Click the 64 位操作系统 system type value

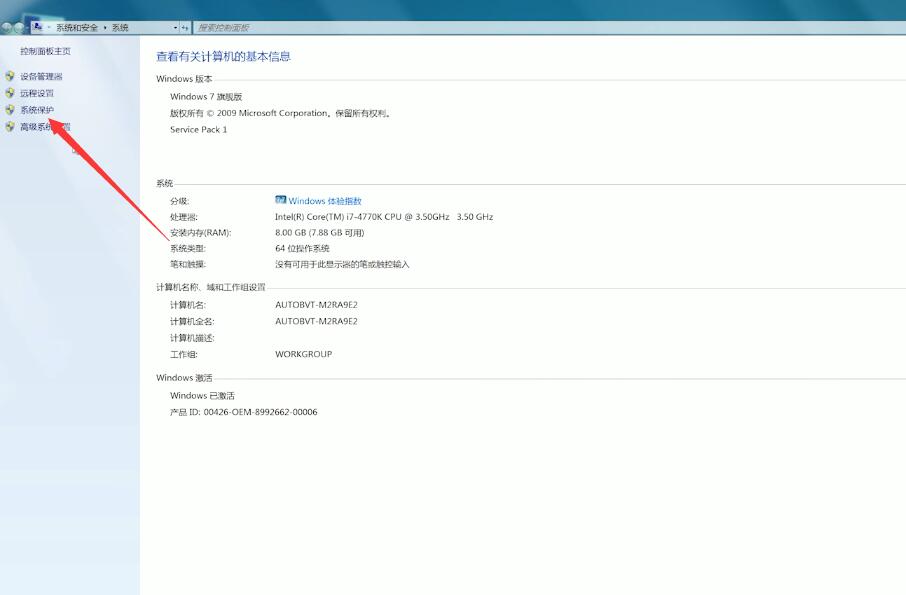[302, 248]
